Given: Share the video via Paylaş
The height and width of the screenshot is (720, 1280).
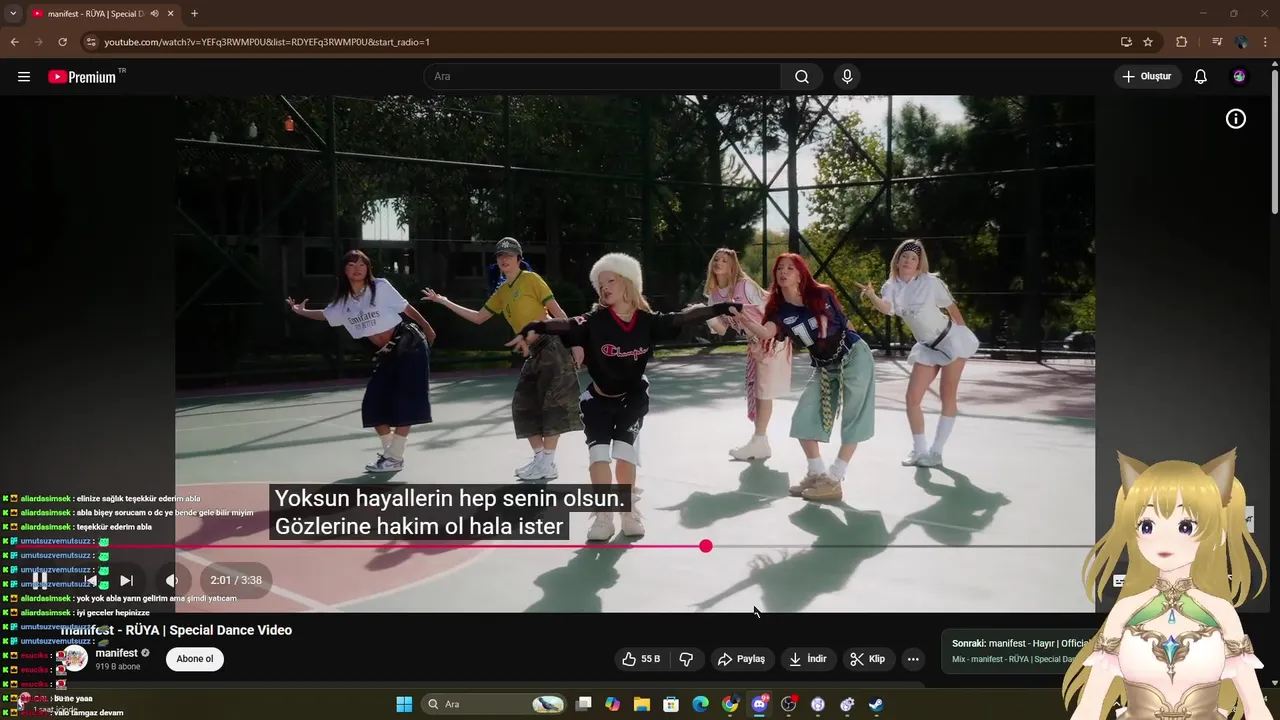Looking at the screenshot, I should [741, 659].
